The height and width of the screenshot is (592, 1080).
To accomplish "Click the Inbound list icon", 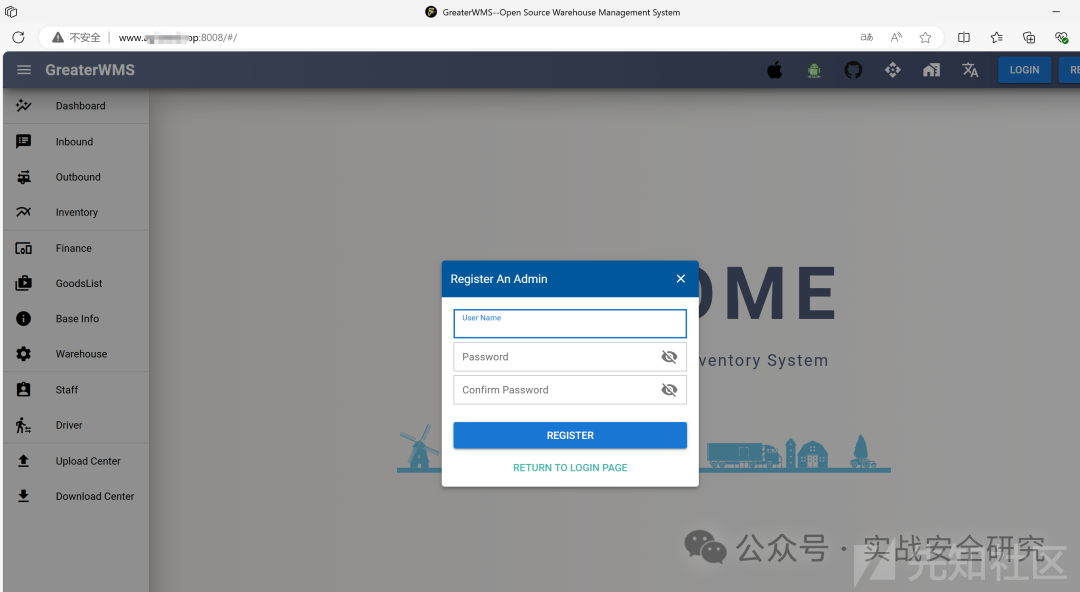I will [x=23, y=141].
